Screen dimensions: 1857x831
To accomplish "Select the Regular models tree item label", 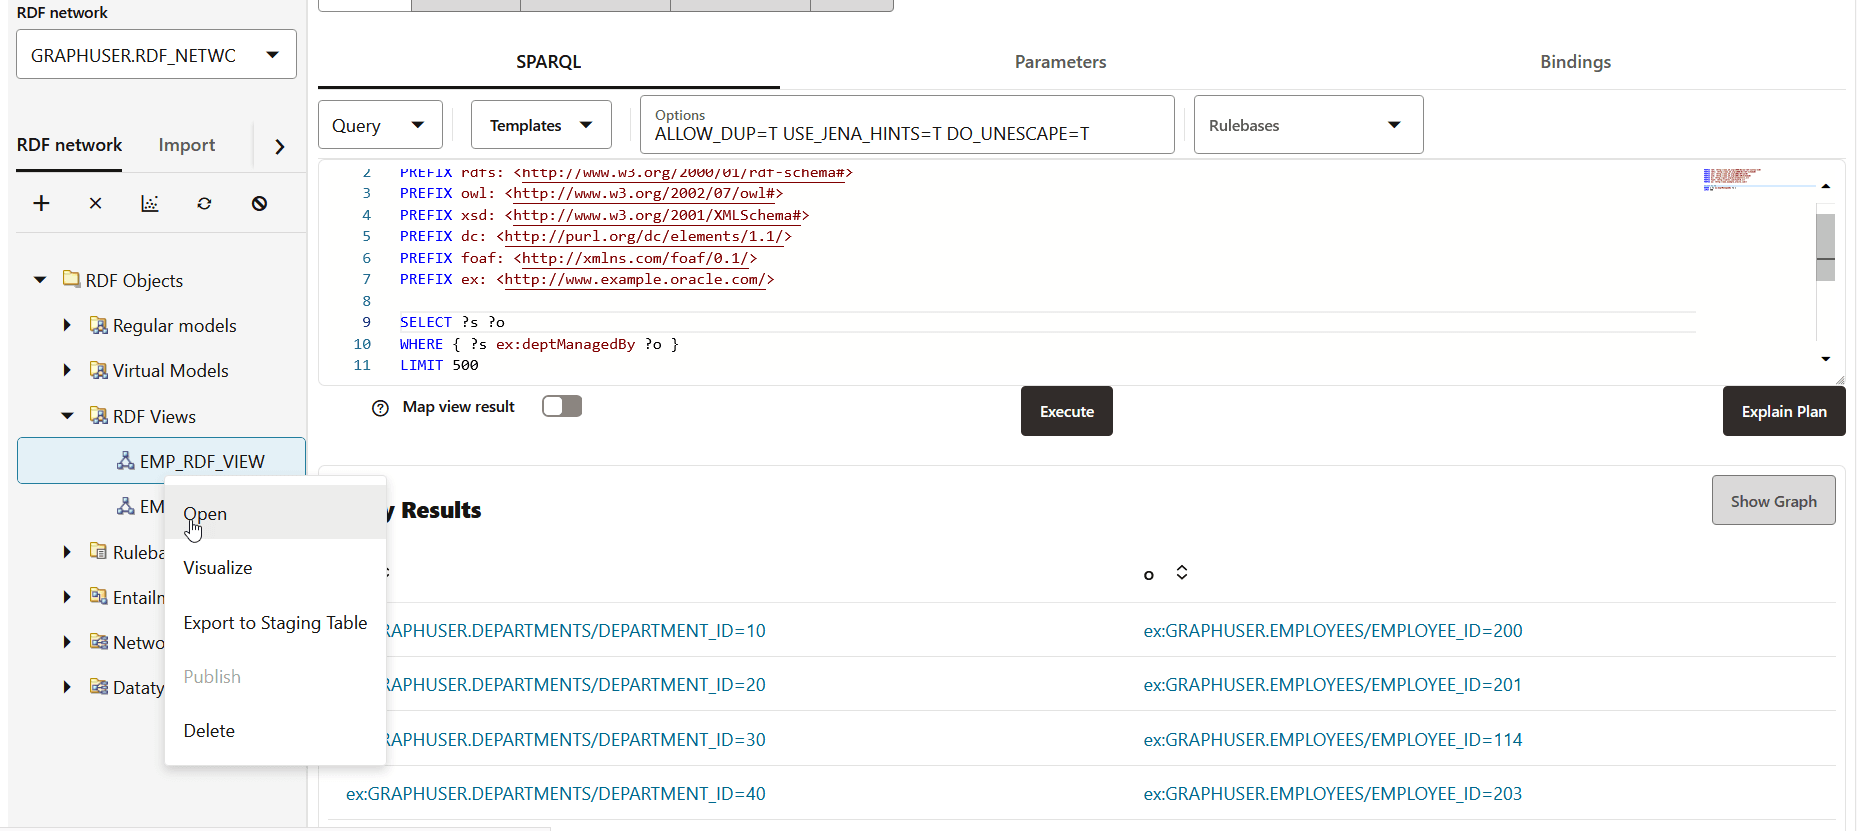I will [175, 326].
